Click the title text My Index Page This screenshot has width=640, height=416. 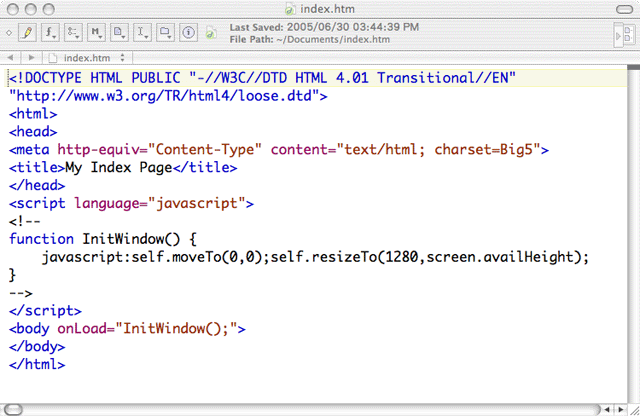119,167
